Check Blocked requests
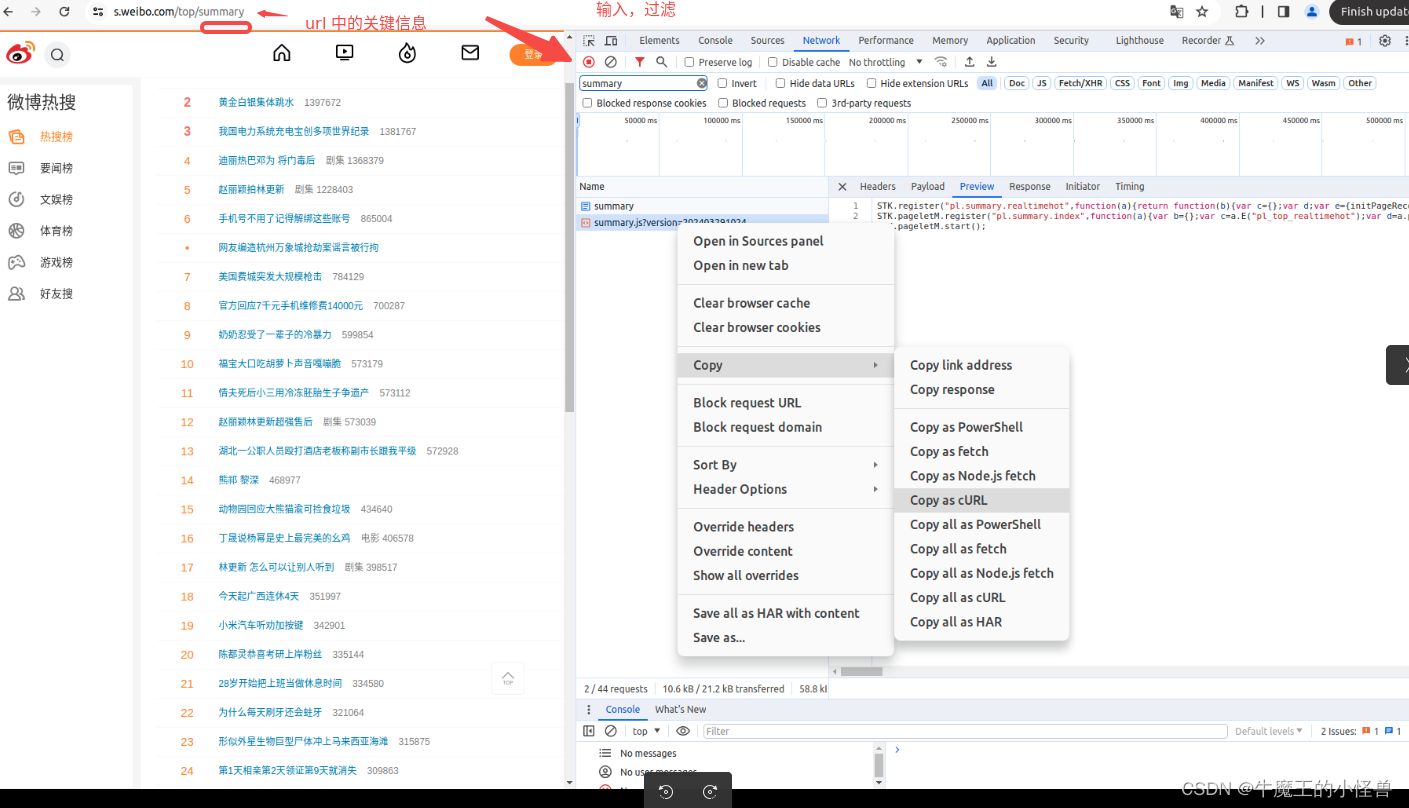Image resolution: width=1409 pixels, height=808 pixels. [723, 103]
